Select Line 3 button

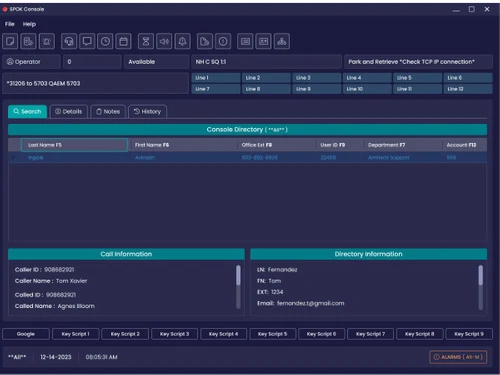pos(316,78)
